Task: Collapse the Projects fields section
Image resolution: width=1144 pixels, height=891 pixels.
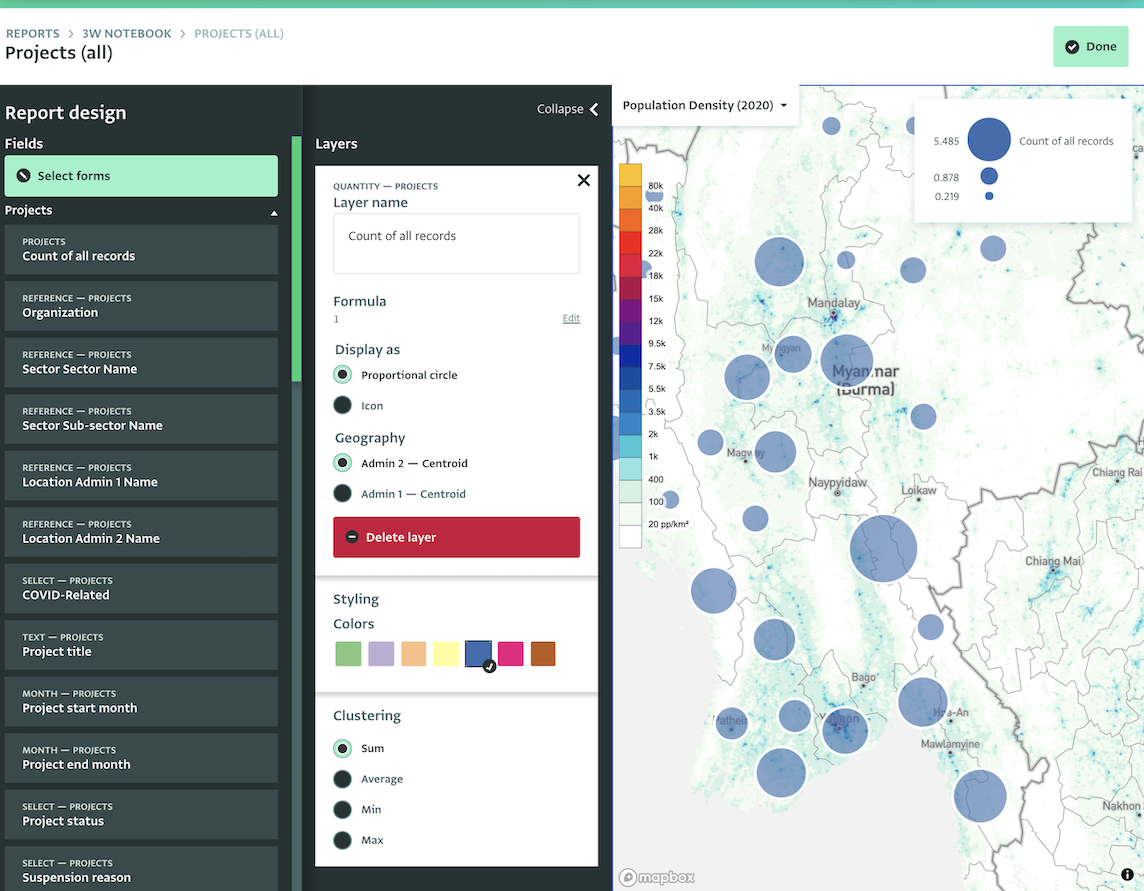Action: pyautogui.click(x=274, y=213)
